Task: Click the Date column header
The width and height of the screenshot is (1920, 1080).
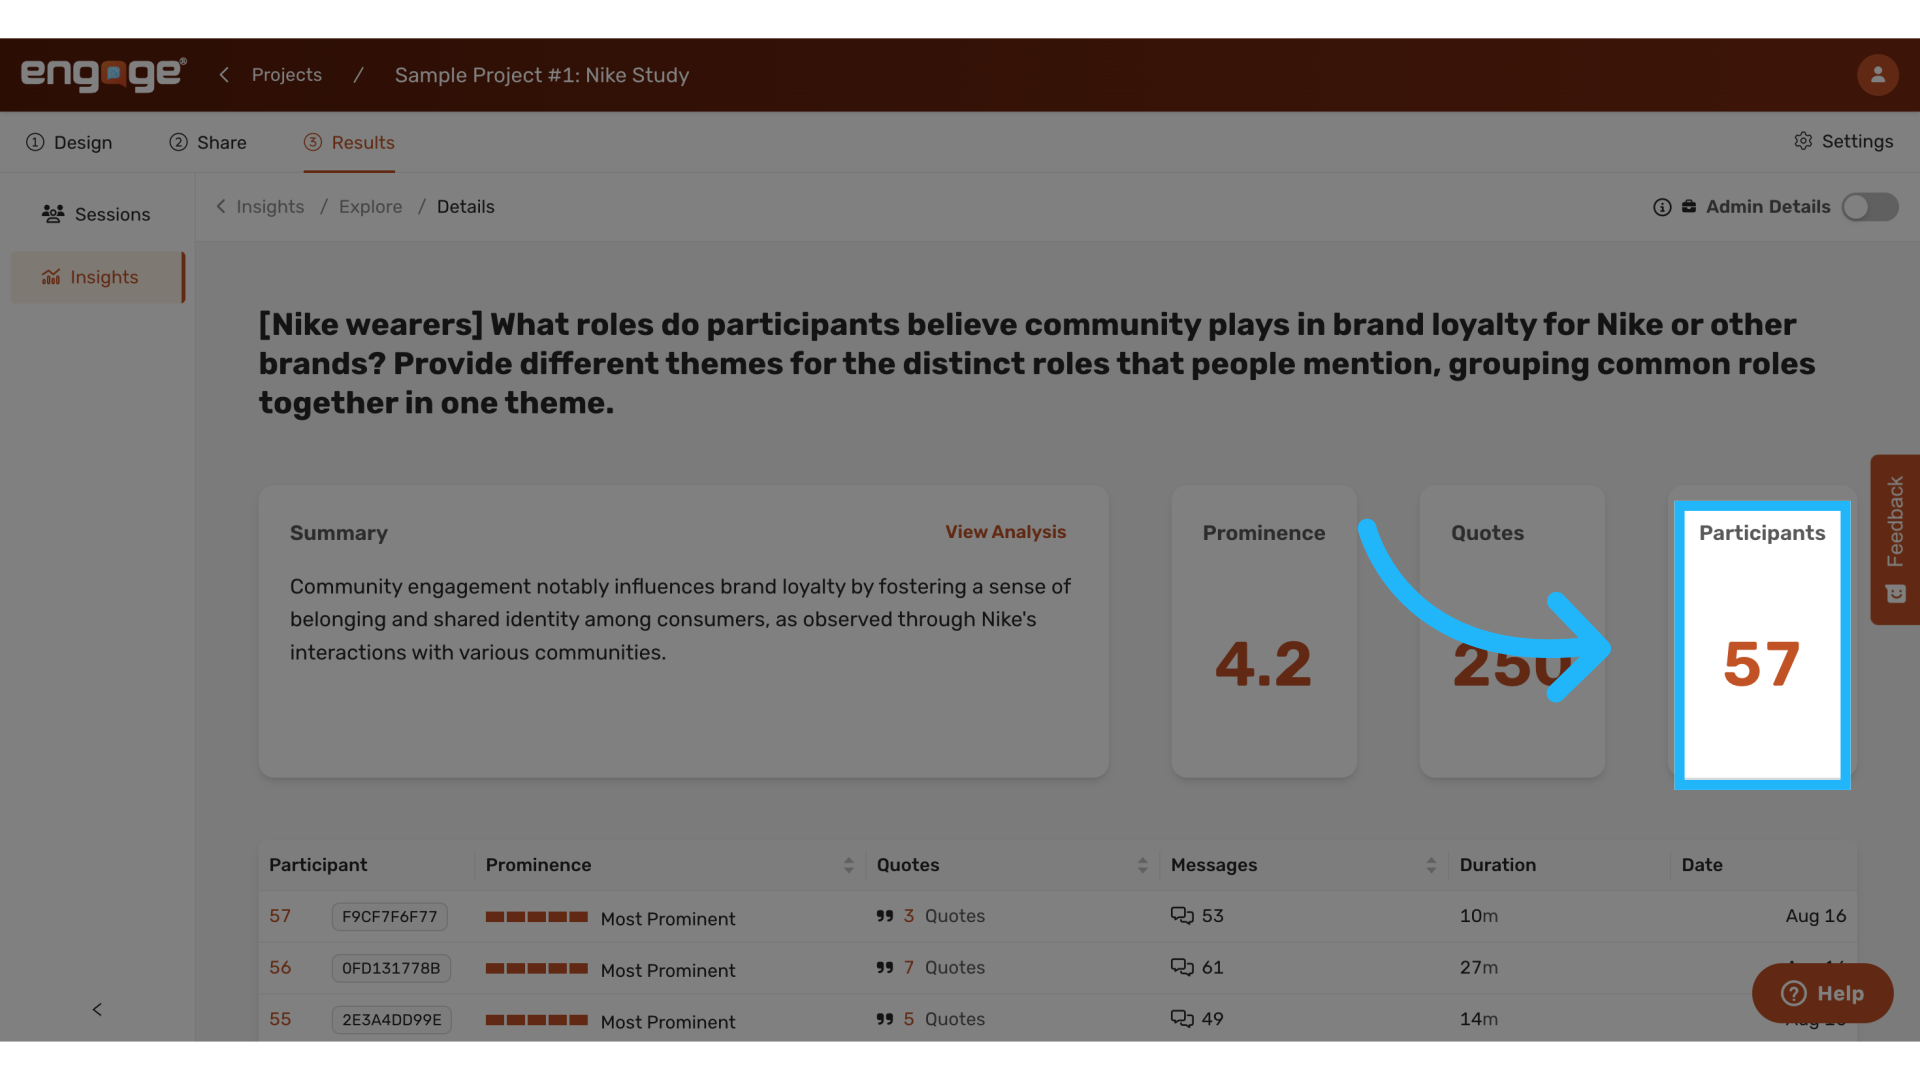Action: click(x=1702, y=865)
